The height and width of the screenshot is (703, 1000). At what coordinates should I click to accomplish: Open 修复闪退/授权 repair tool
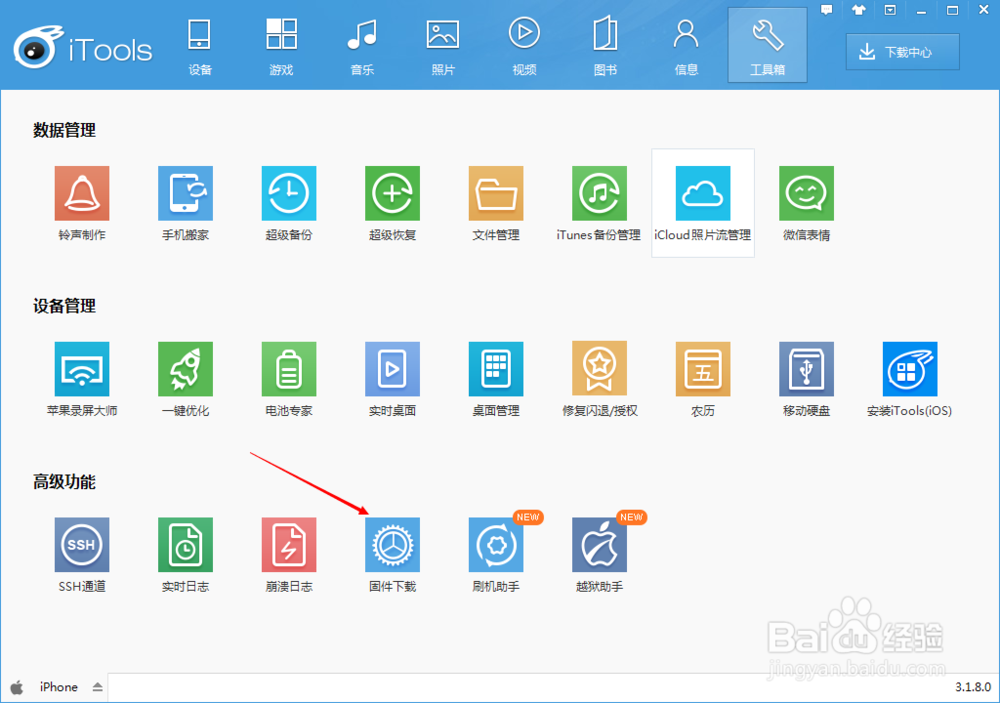[x=599, y=369]
